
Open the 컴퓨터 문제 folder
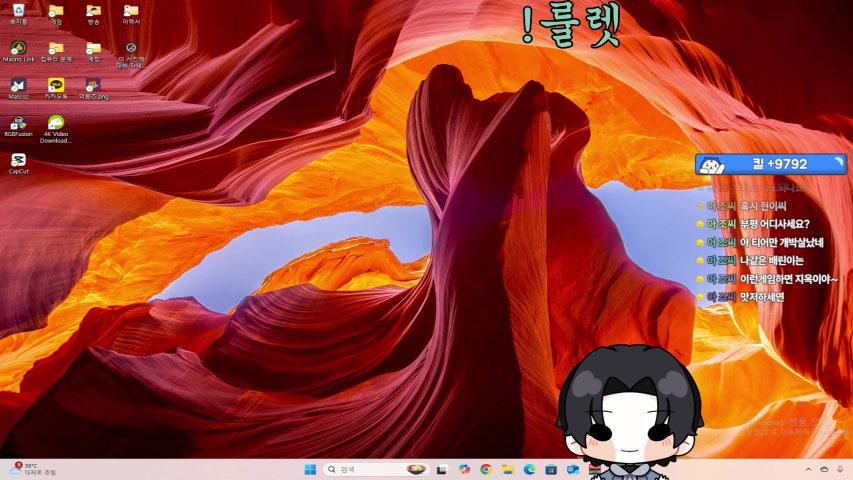(x=56, y=51)
